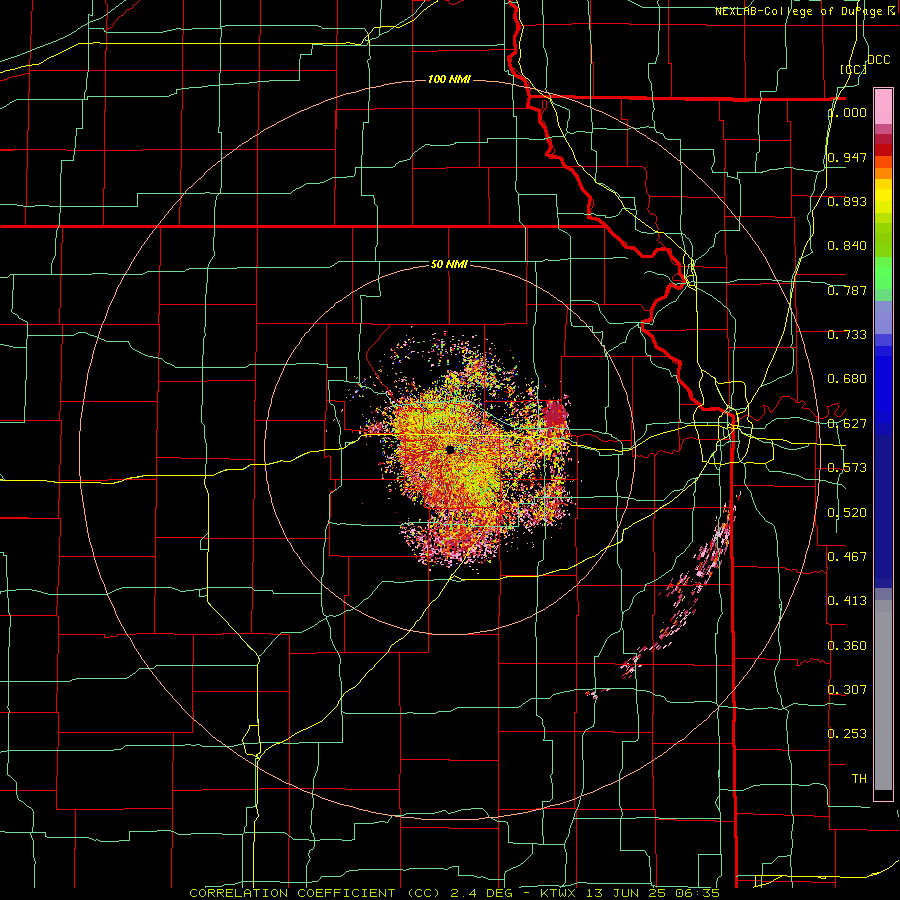Viewport: 900px width, 900px height.
Task: Click the 0.840 color scale value
Action: click(847, 246)
